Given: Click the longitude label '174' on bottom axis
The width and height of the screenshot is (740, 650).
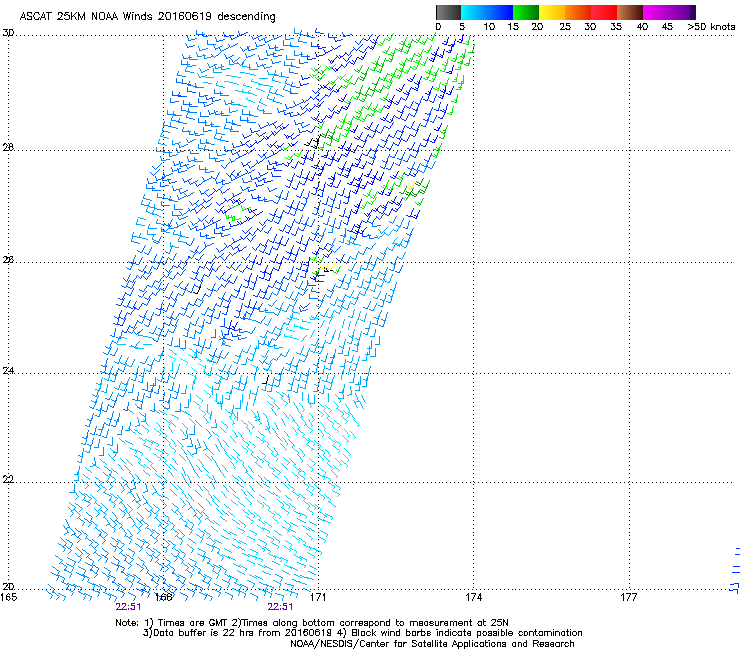Looking at the screenshot, I should tap(473, 598).
